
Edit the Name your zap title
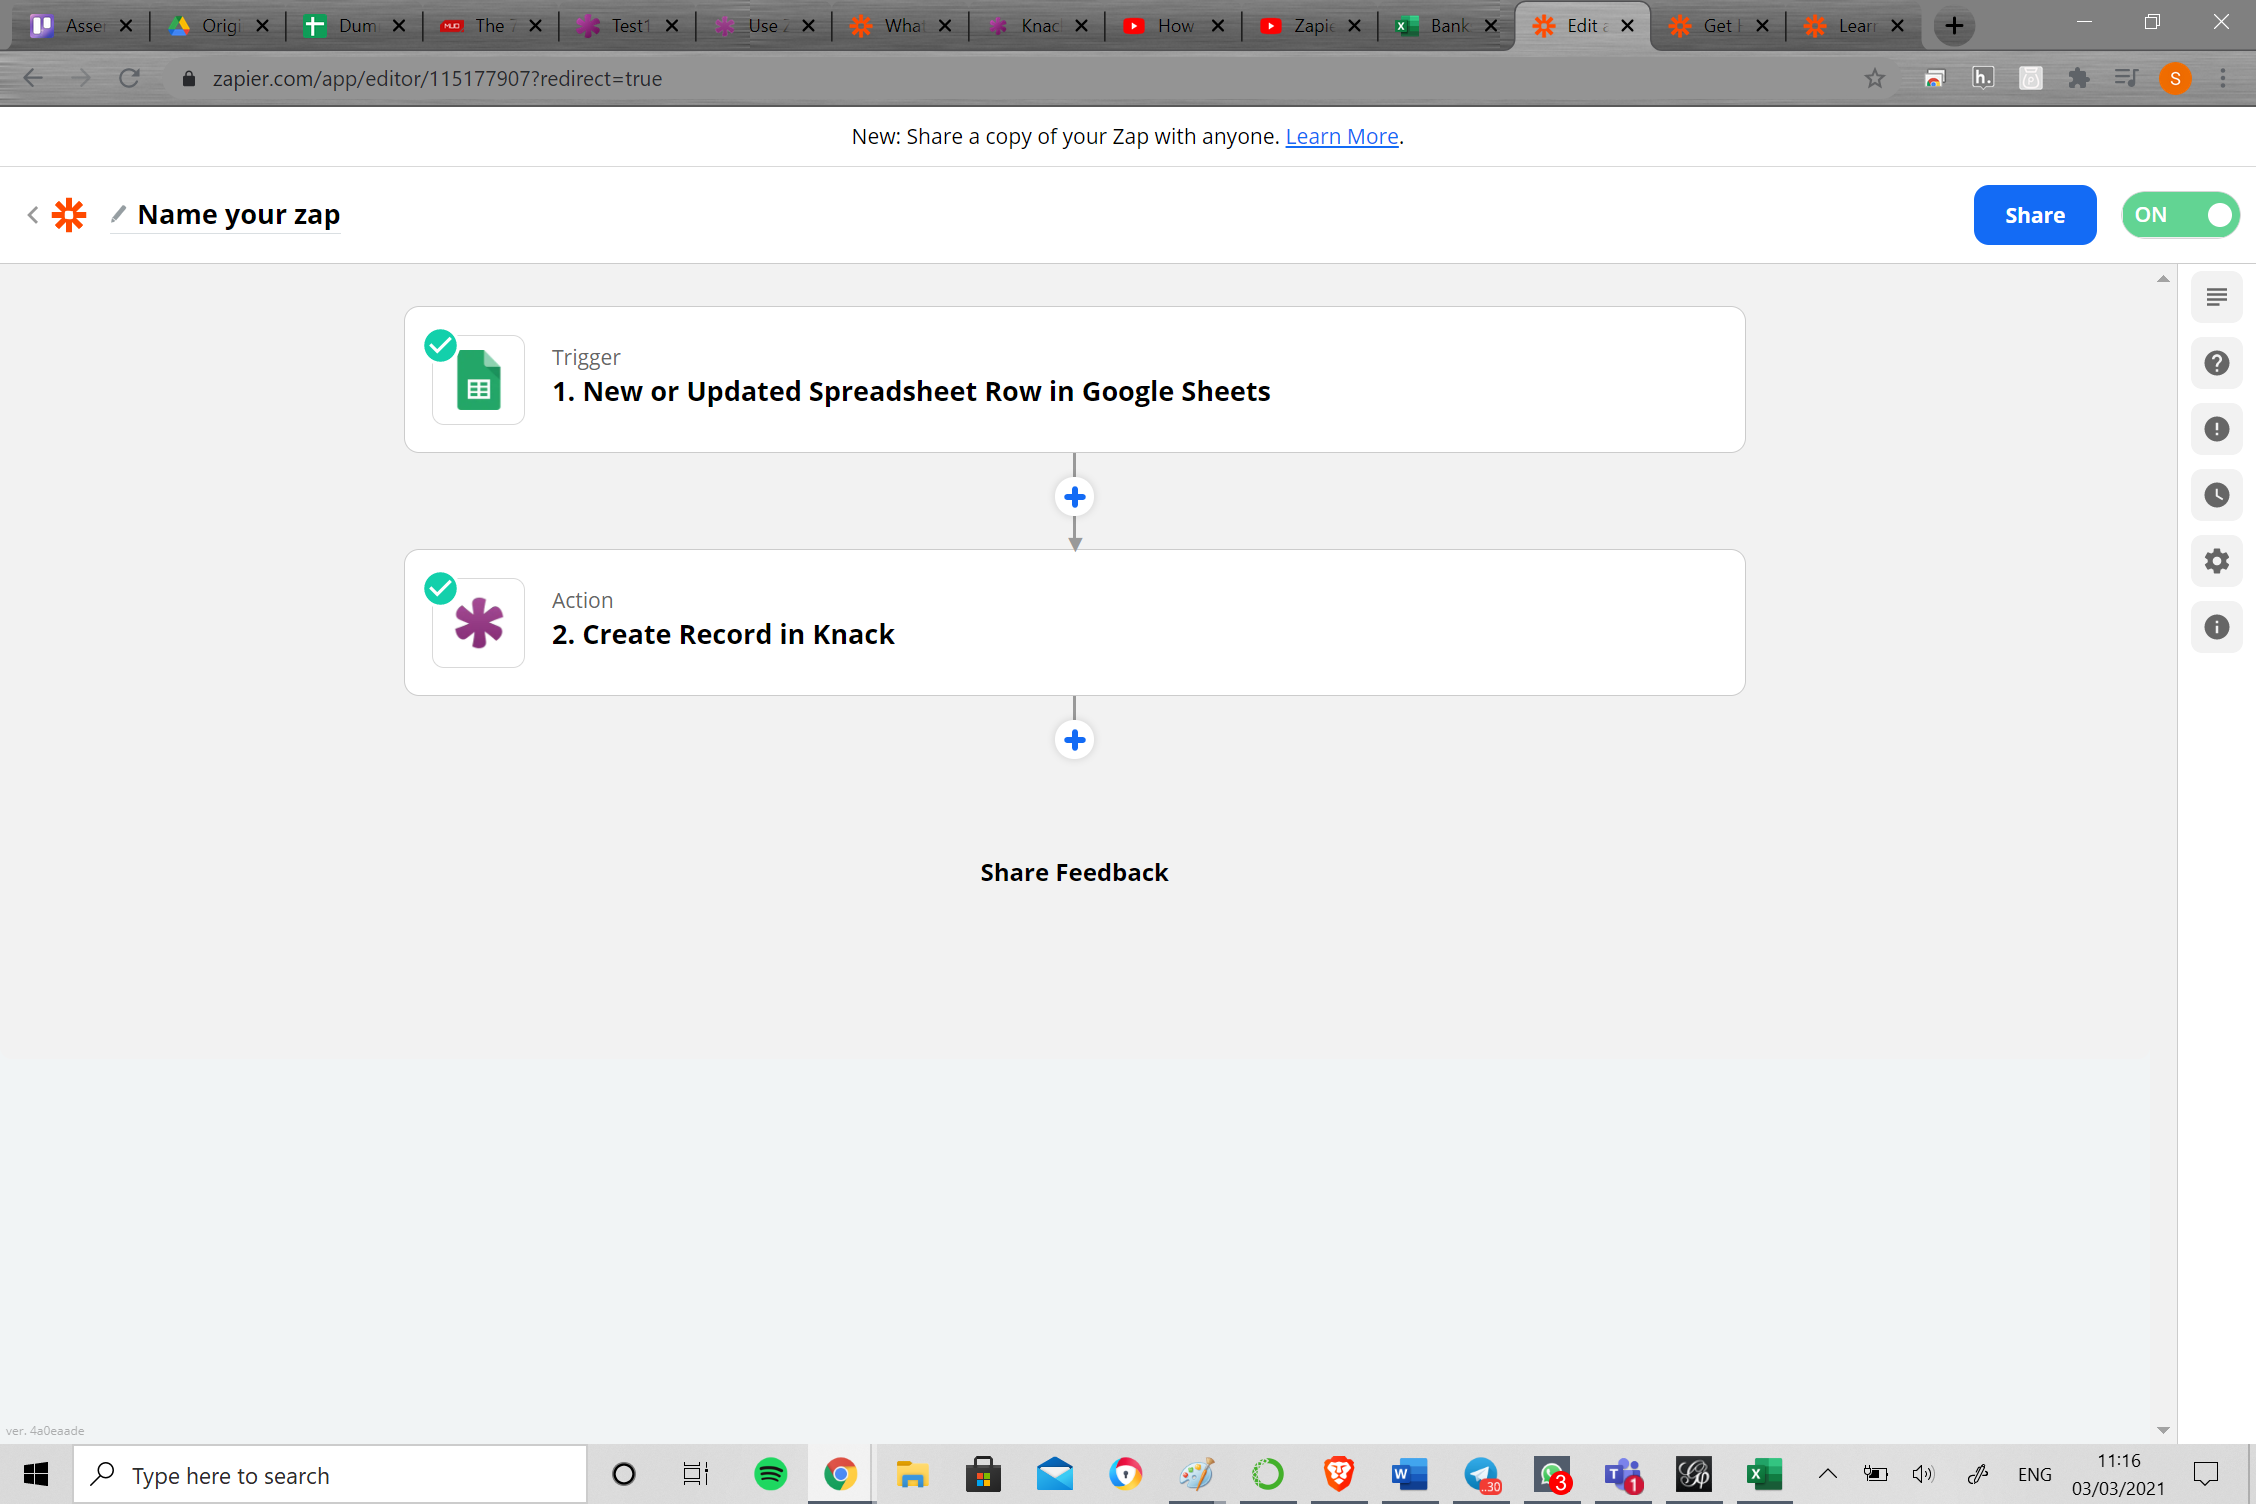tap(239, 214)
